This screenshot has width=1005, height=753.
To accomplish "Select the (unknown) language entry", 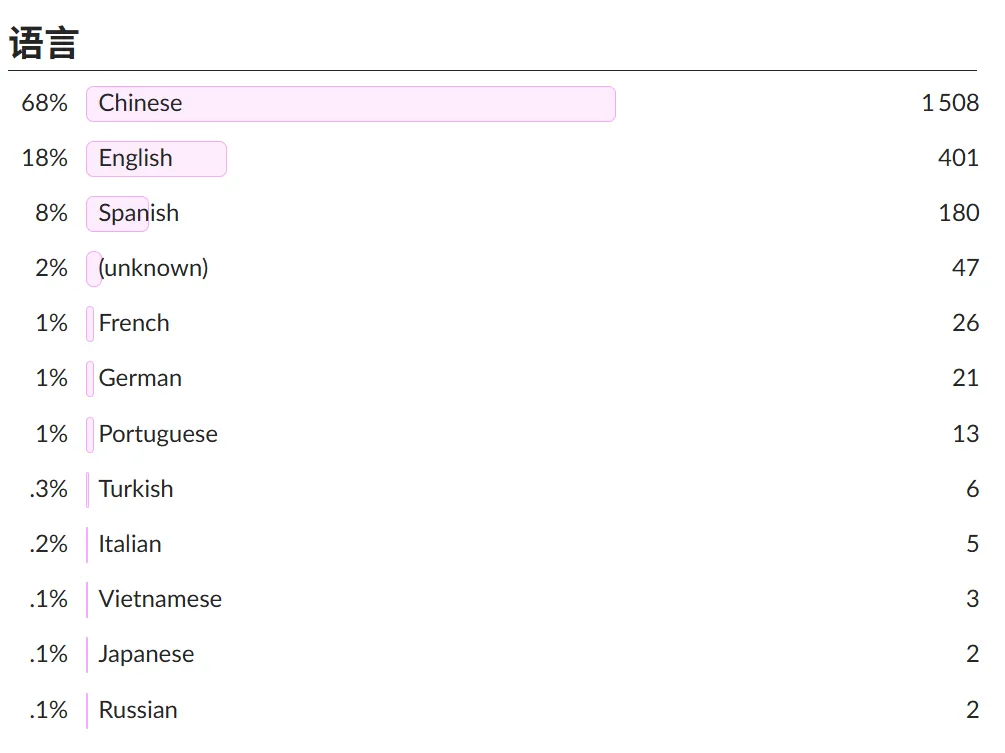I will pos(153,268).
